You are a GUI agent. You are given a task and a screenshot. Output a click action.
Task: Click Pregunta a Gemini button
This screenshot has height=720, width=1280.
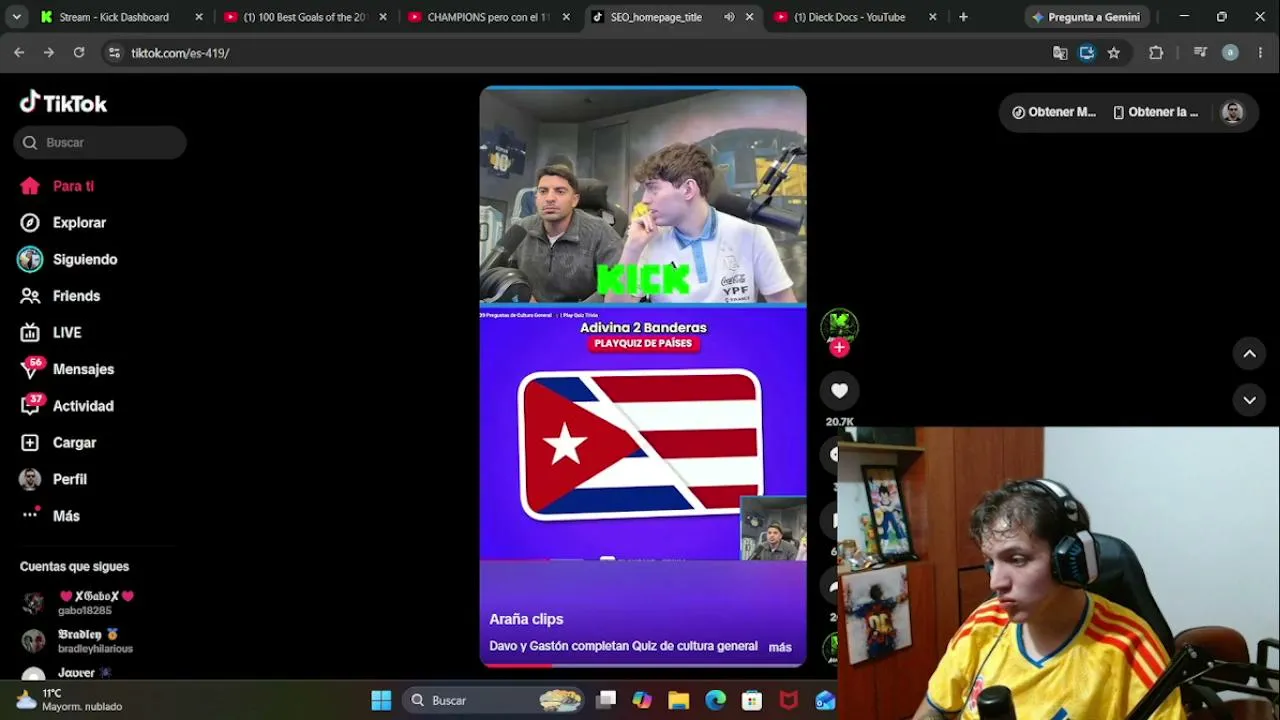[1086, 17]
